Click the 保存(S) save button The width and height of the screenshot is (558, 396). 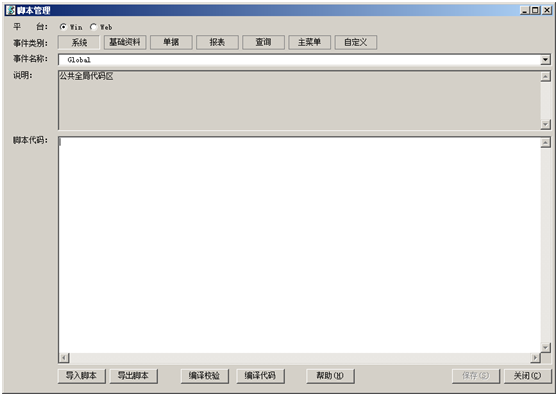[x=476, y=376]
